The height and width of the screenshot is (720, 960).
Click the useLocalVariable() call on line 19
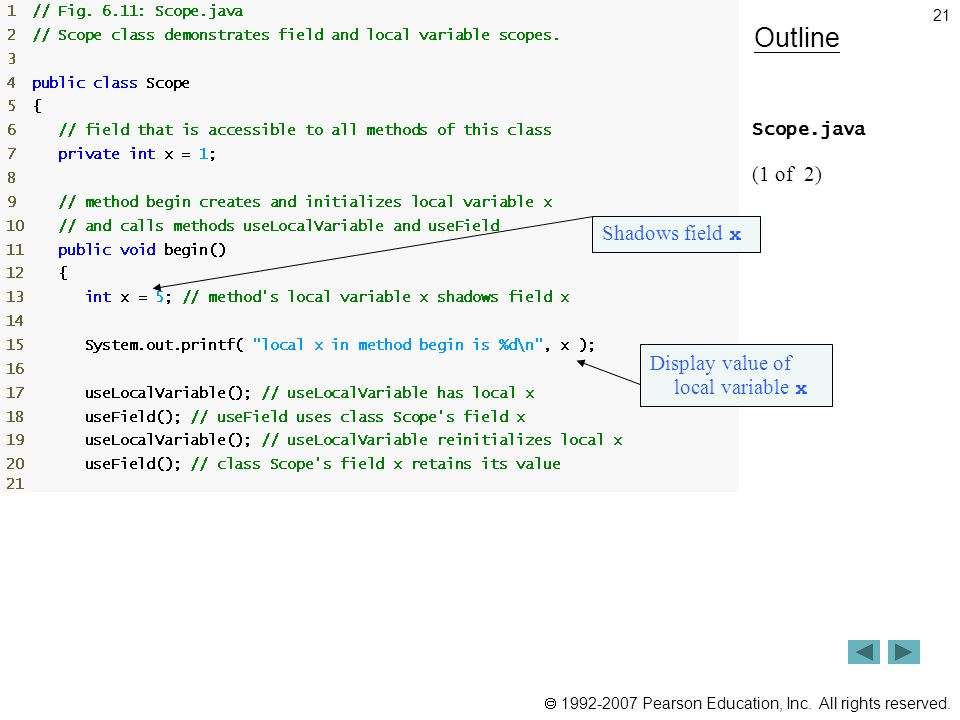168,440
